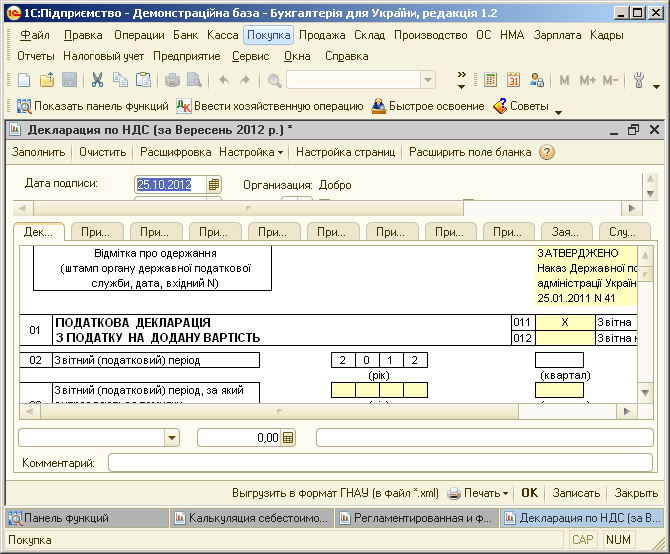Image resolution: width=670 pixels, height=554 pixels.
Task: Open the Calendar icon showing 31
Action: 513,80
